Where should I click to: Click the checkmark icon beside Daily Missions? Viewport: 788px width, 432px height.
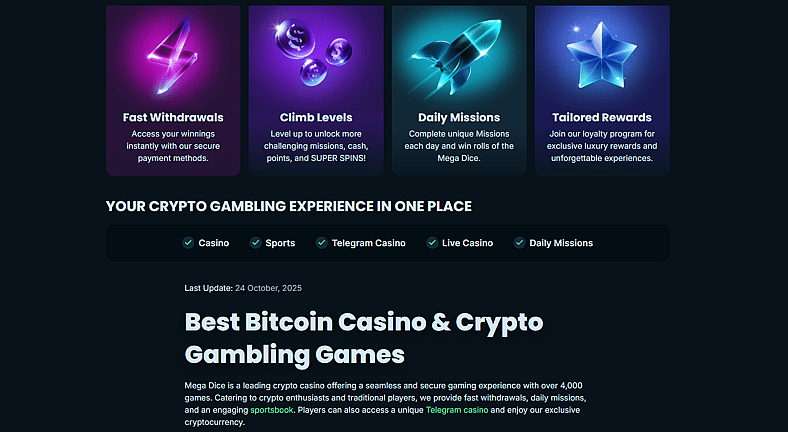(x=519, y=243)
